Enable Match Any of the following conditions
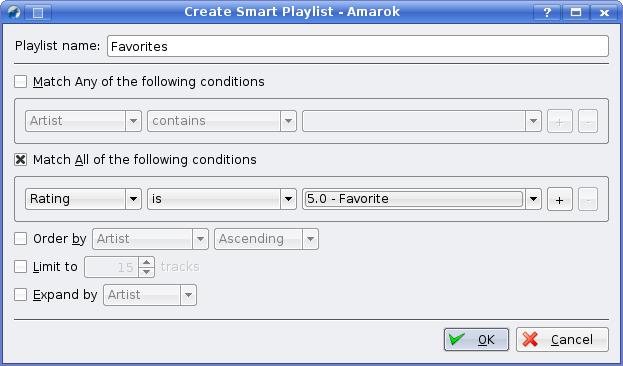This screenshot has height=366, width=623. [20, 81]
